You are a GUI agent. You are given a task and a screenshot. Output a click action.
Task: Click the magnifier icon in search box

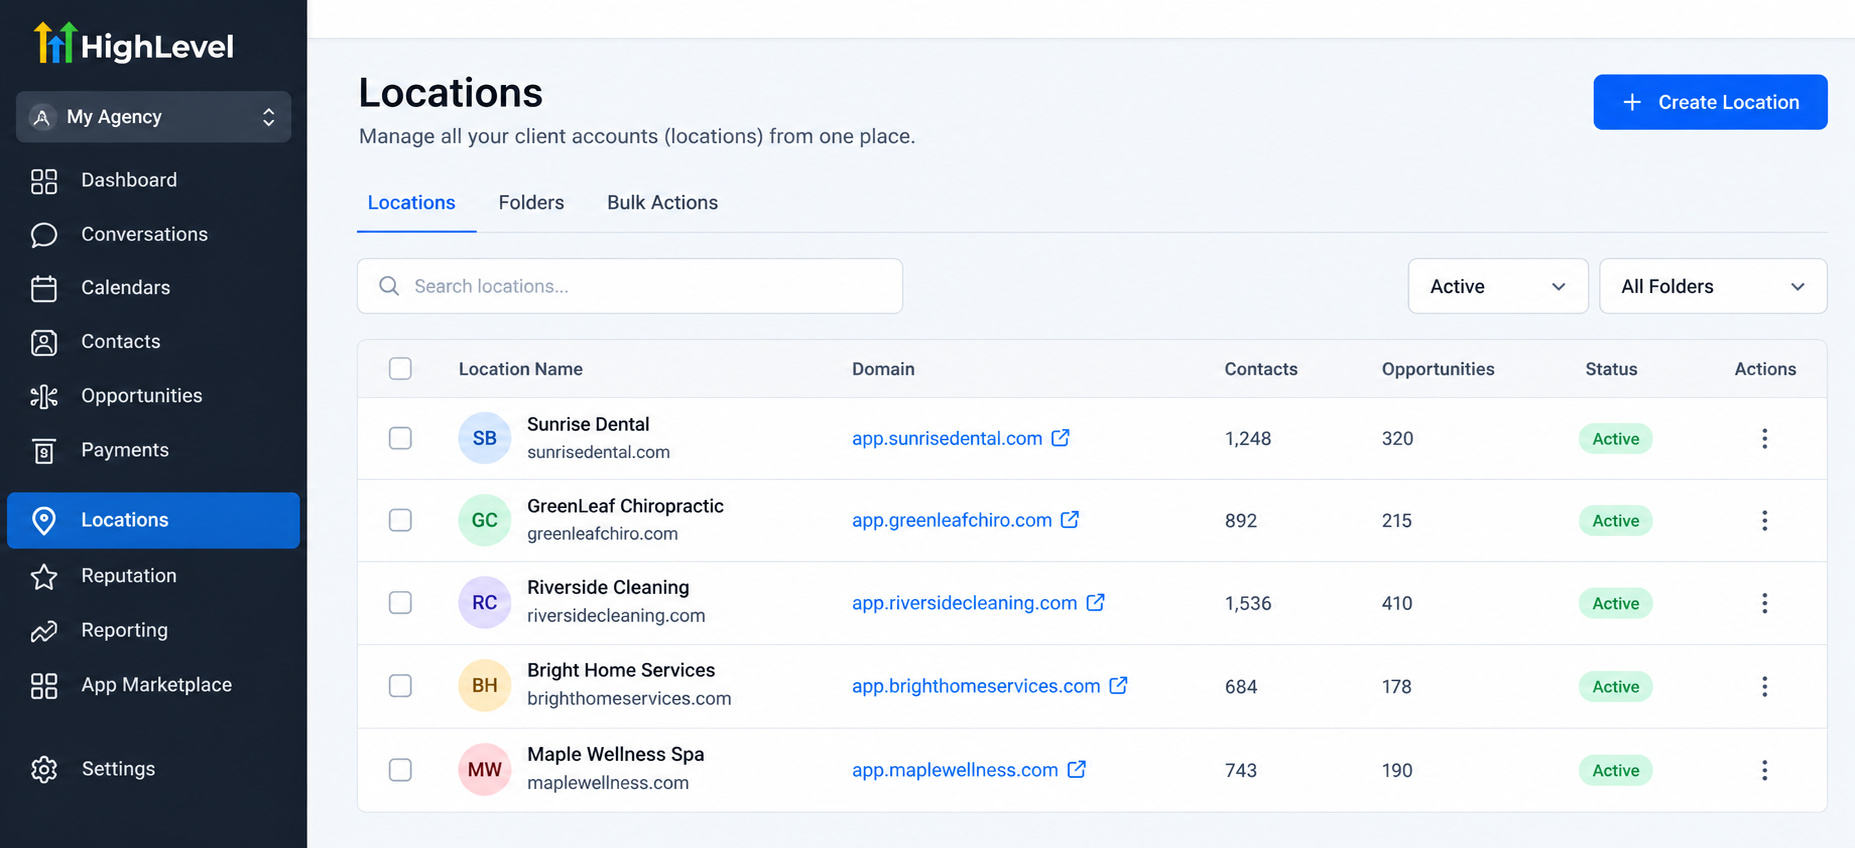tap(389, 286)
